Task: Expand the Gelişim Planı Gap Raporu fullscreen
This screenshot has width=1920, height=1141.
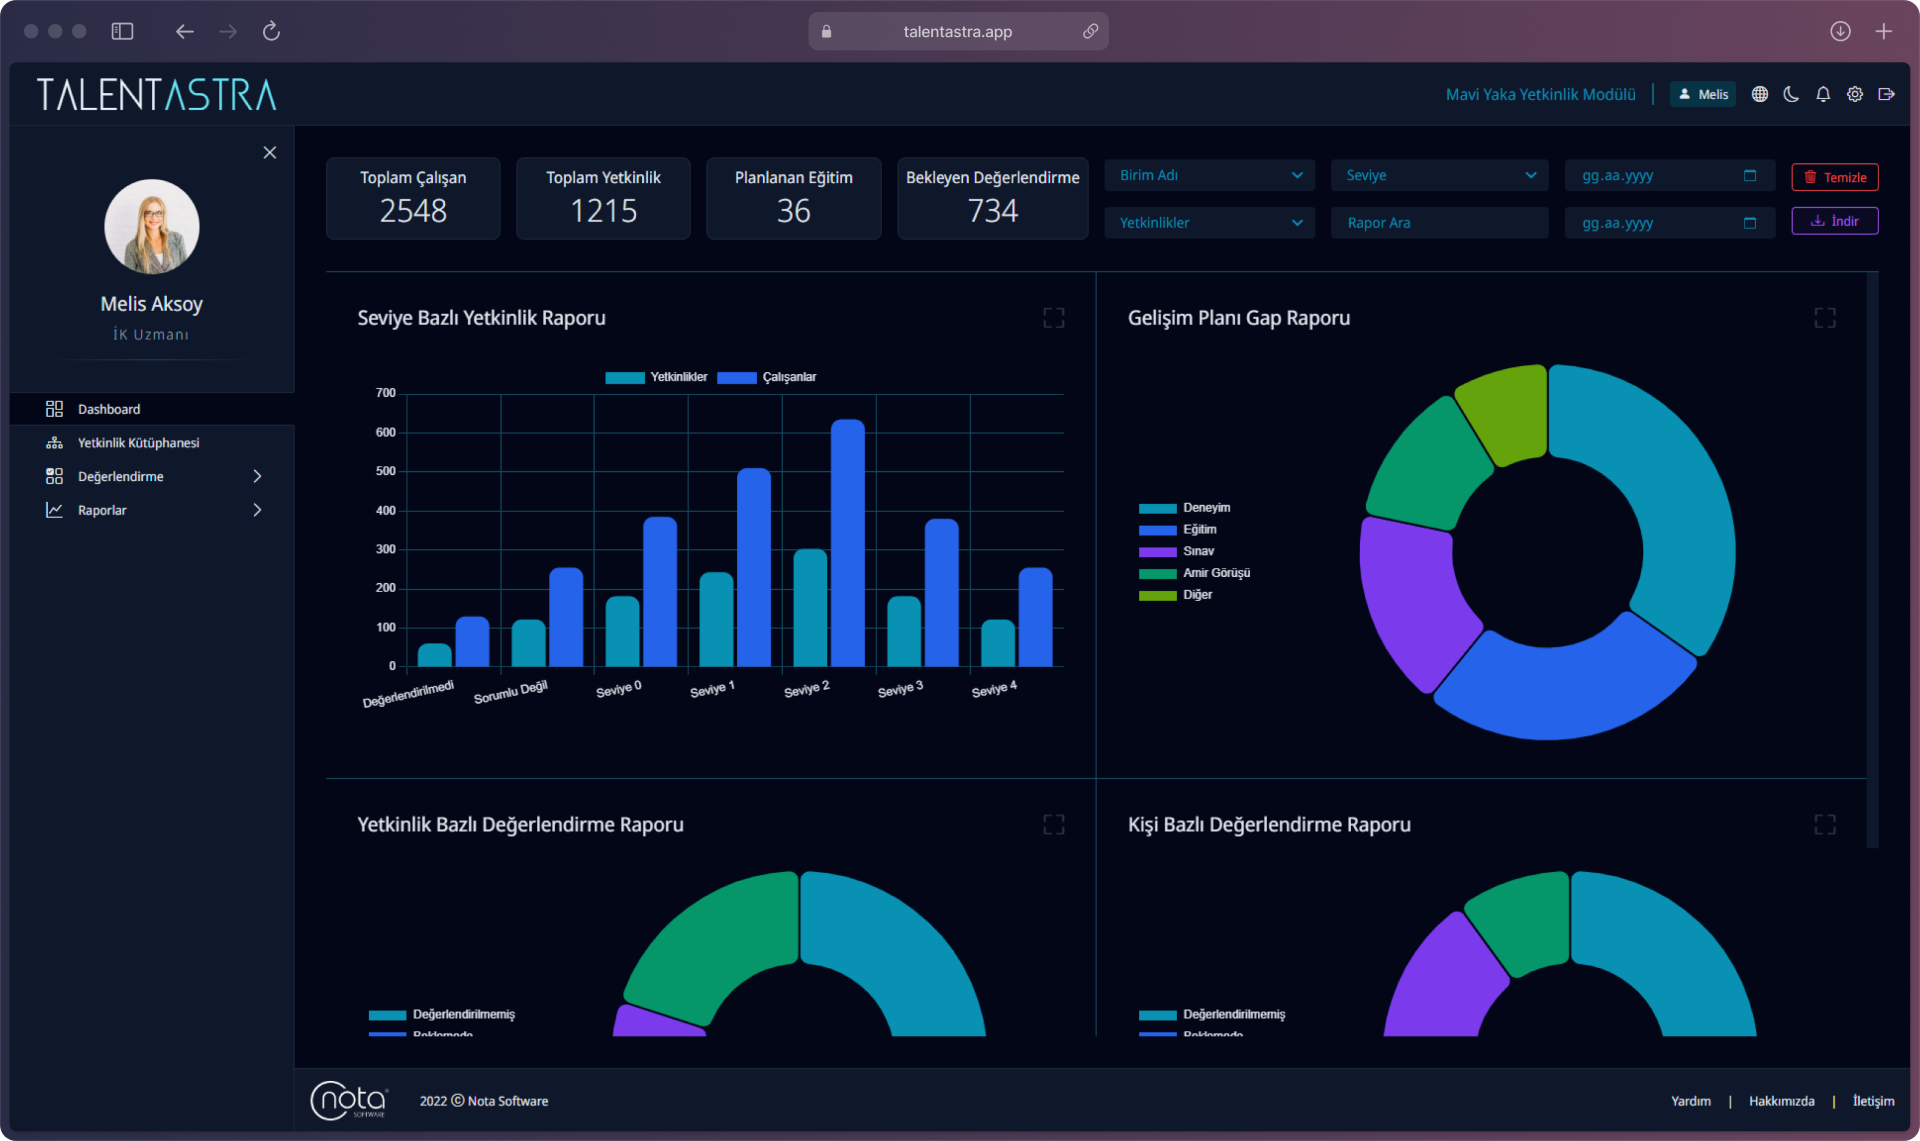Action: click(1824, 318)
